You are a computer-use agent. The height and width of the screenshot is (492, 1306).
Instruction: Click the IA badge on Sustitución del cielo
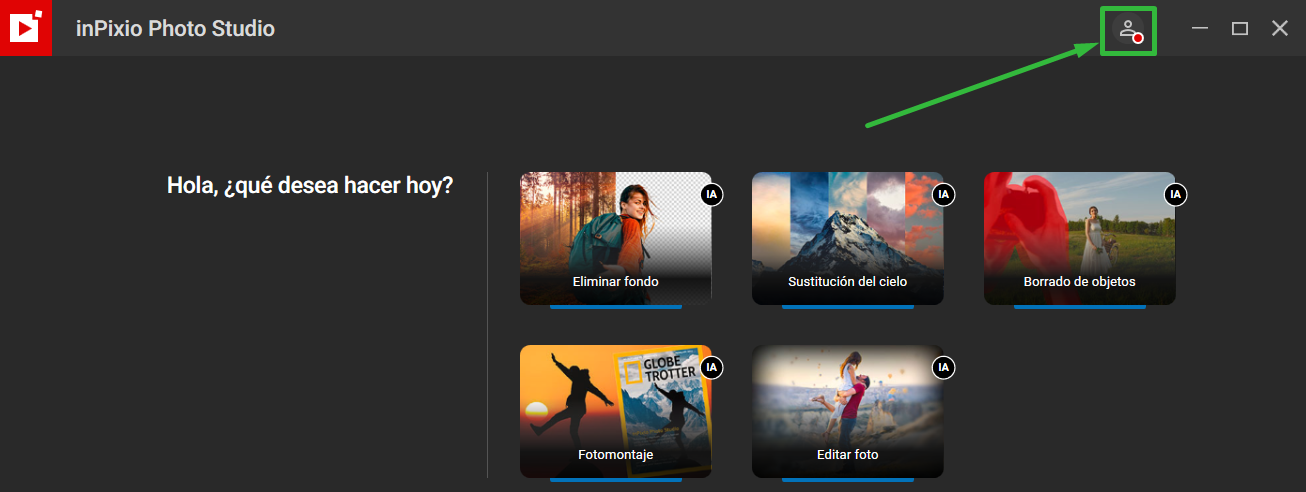[x=943, y=194]
